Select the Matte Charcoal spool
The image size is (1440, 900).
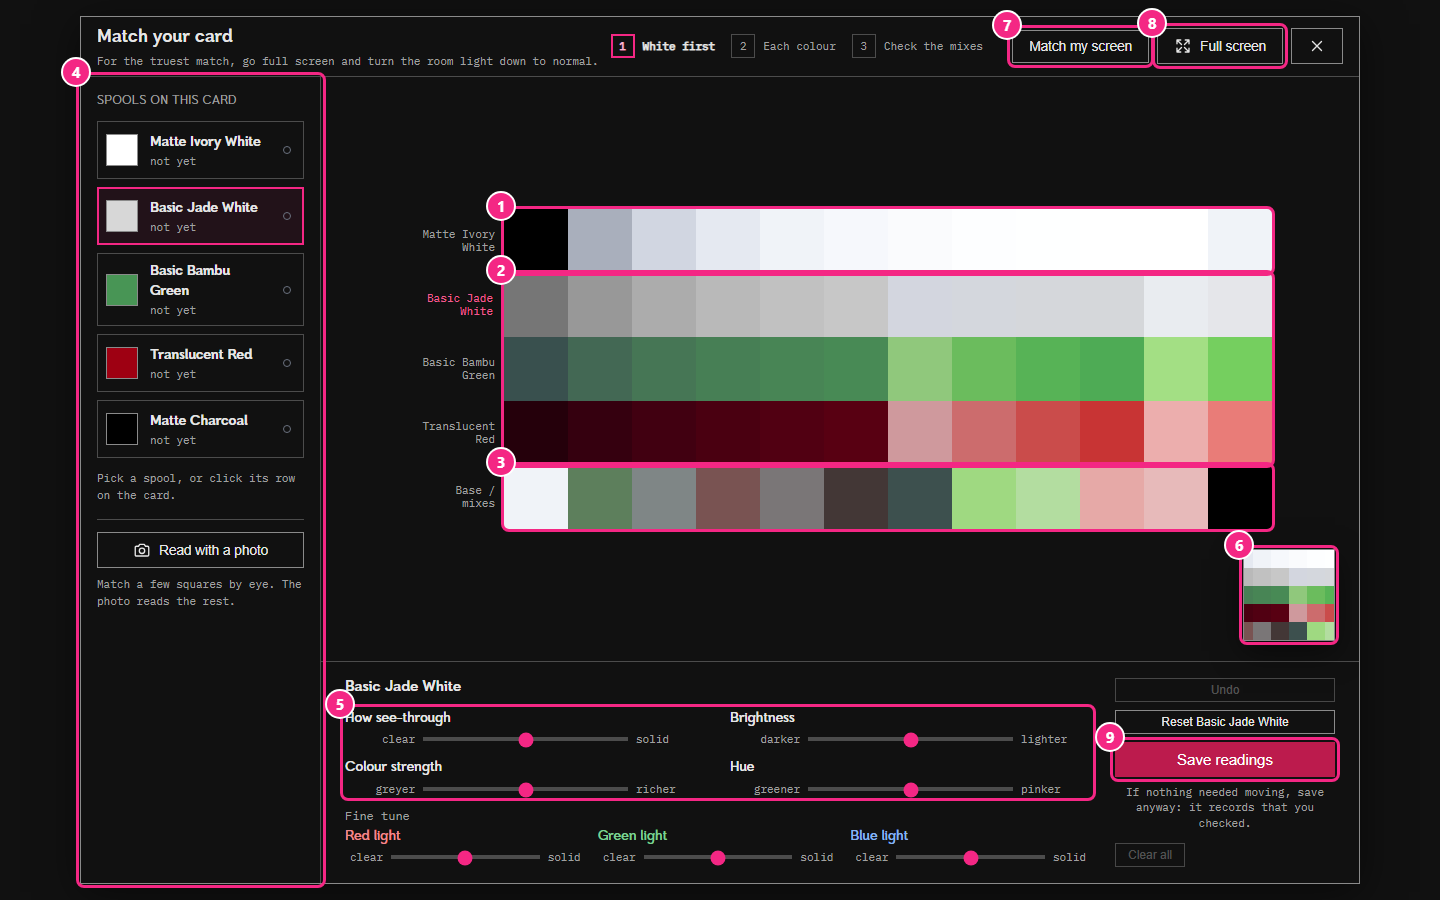click(200, 429)
